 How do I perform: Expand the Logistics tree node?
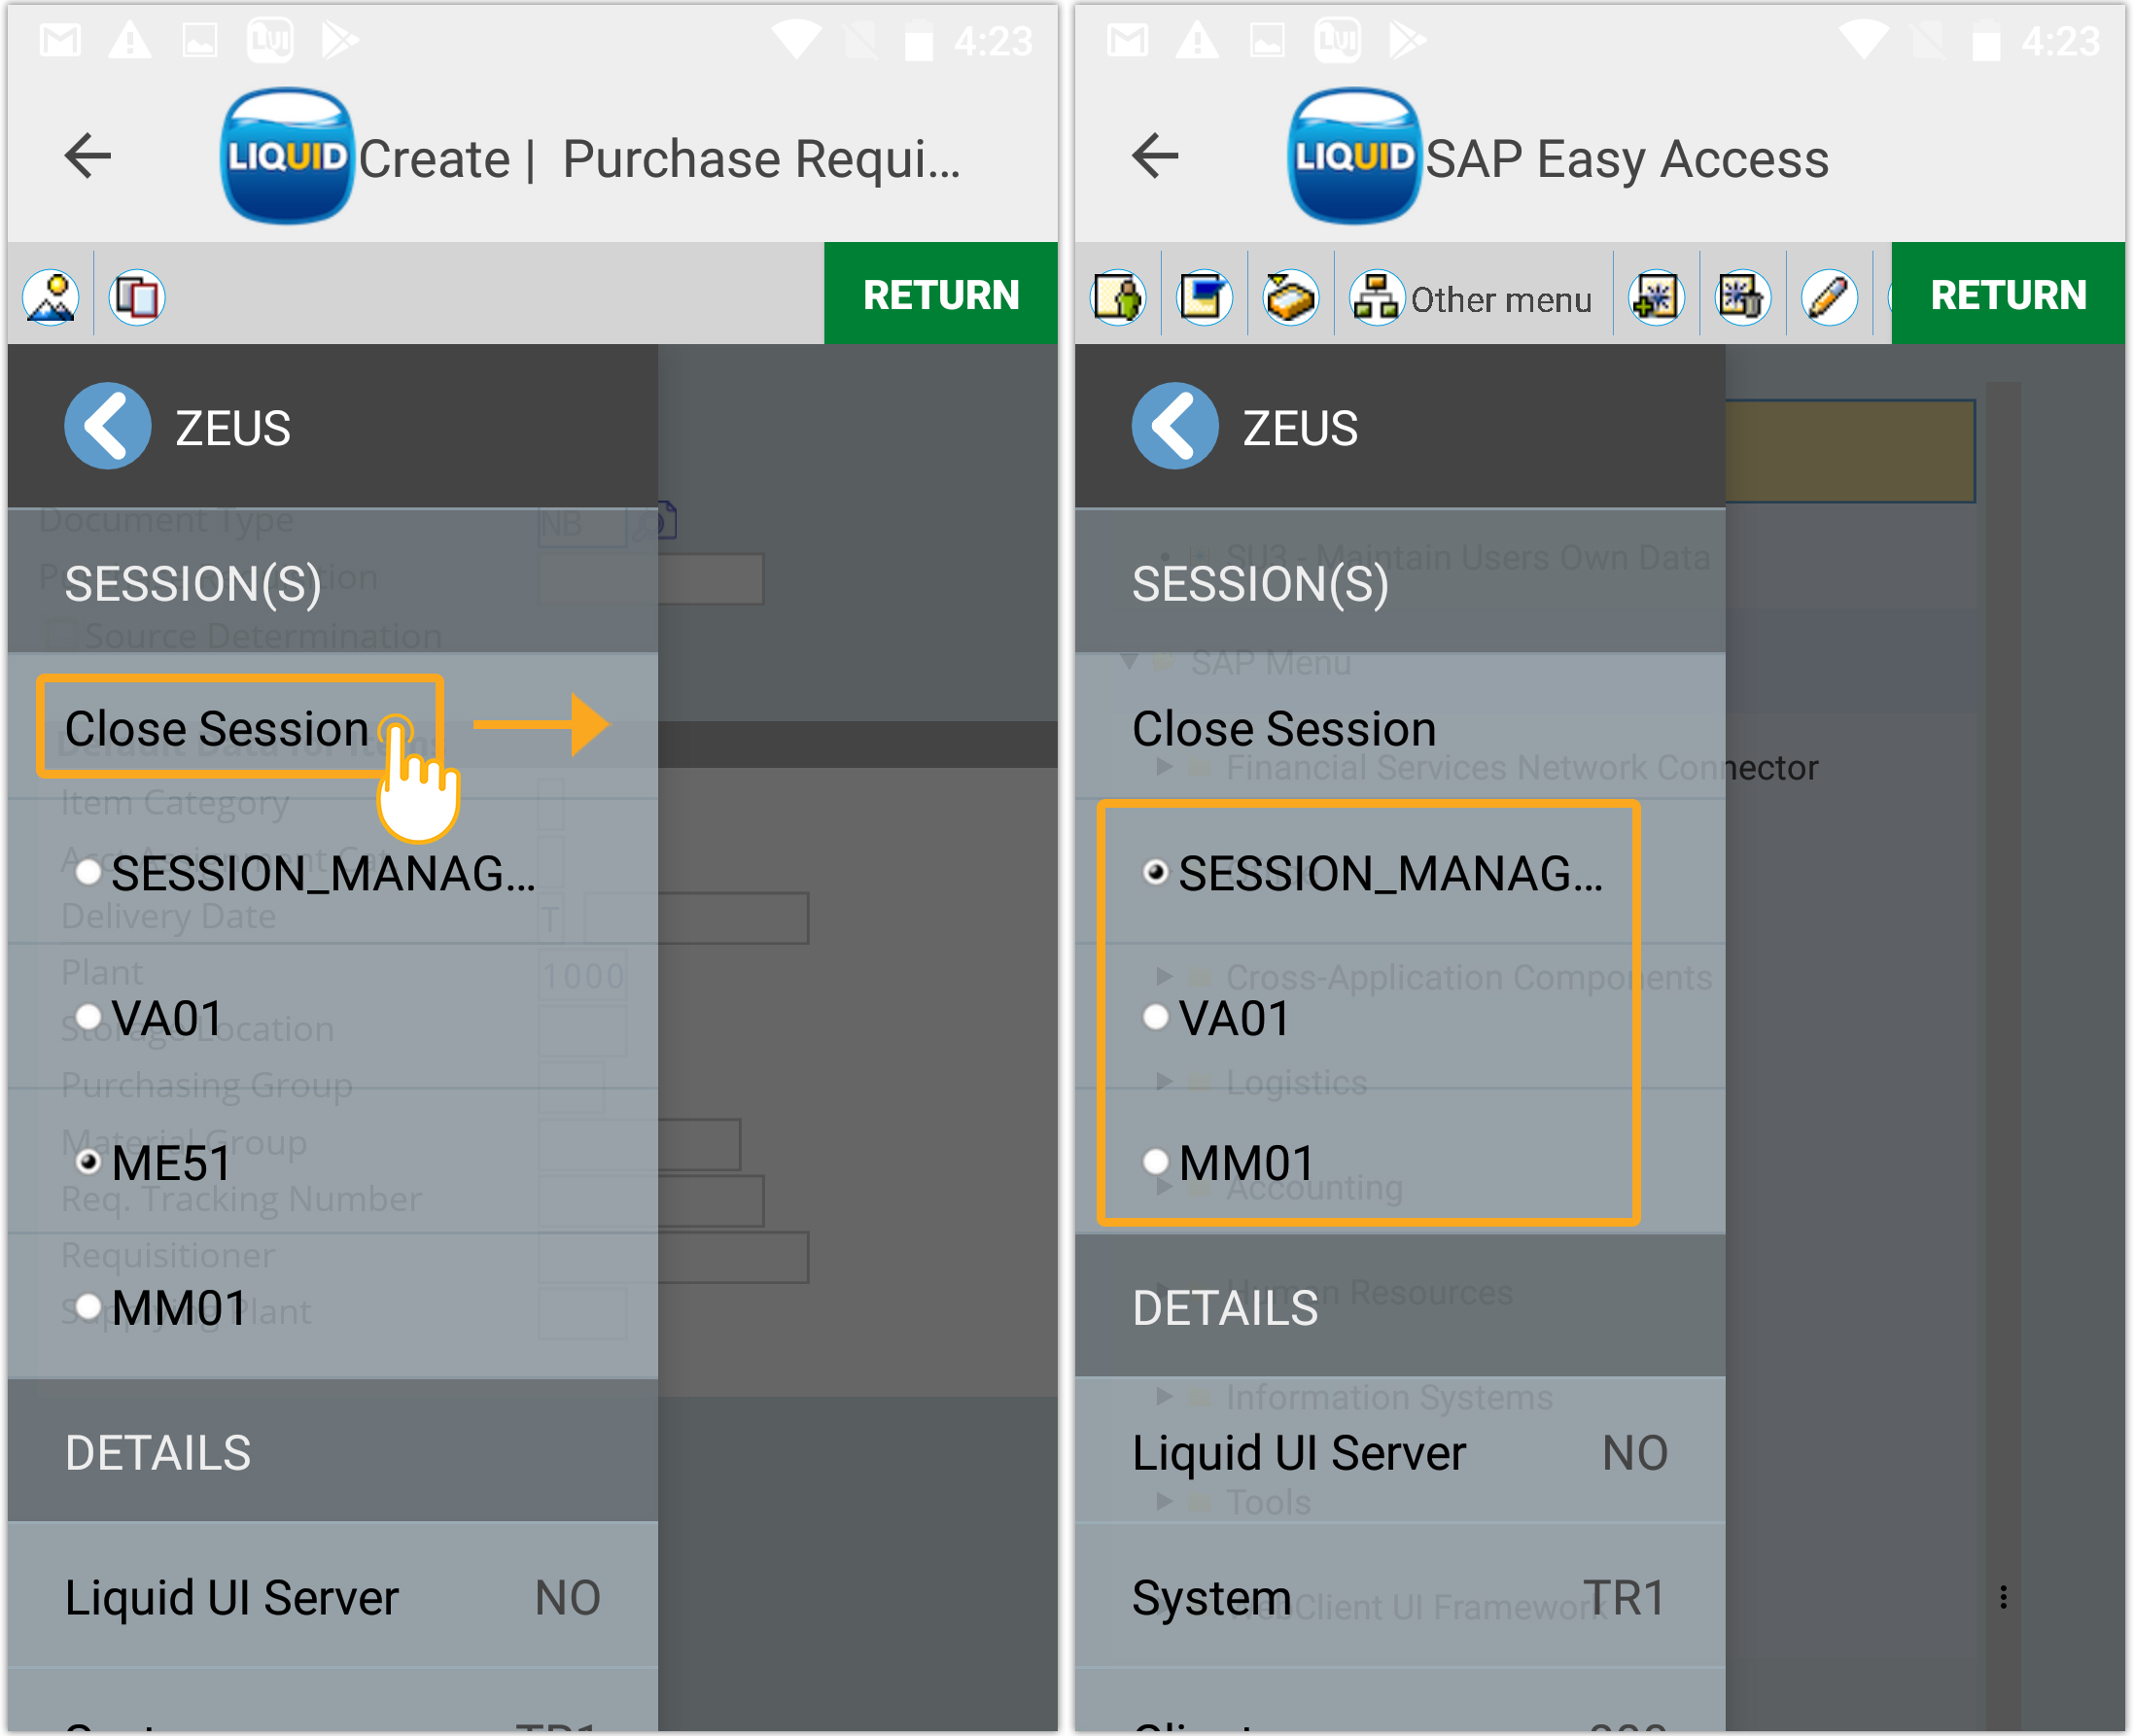point(1164,1081)
